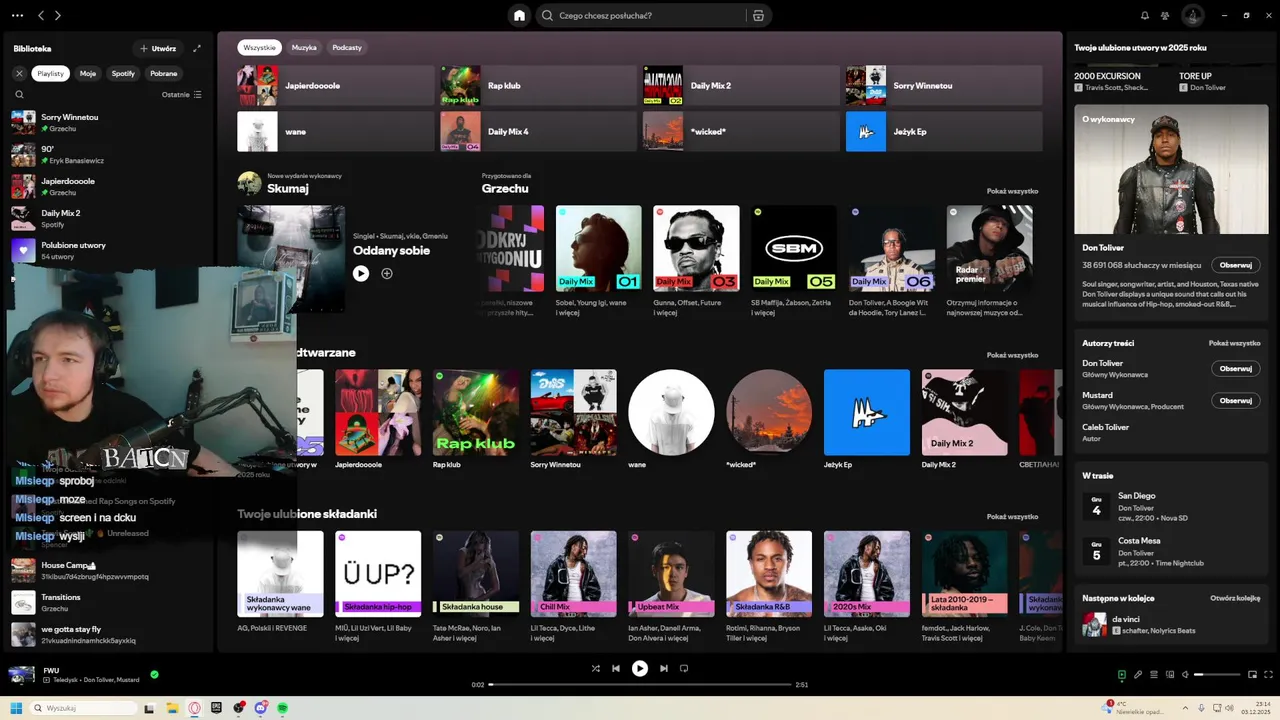Toggle repeat mode

(x=684, y=668)
